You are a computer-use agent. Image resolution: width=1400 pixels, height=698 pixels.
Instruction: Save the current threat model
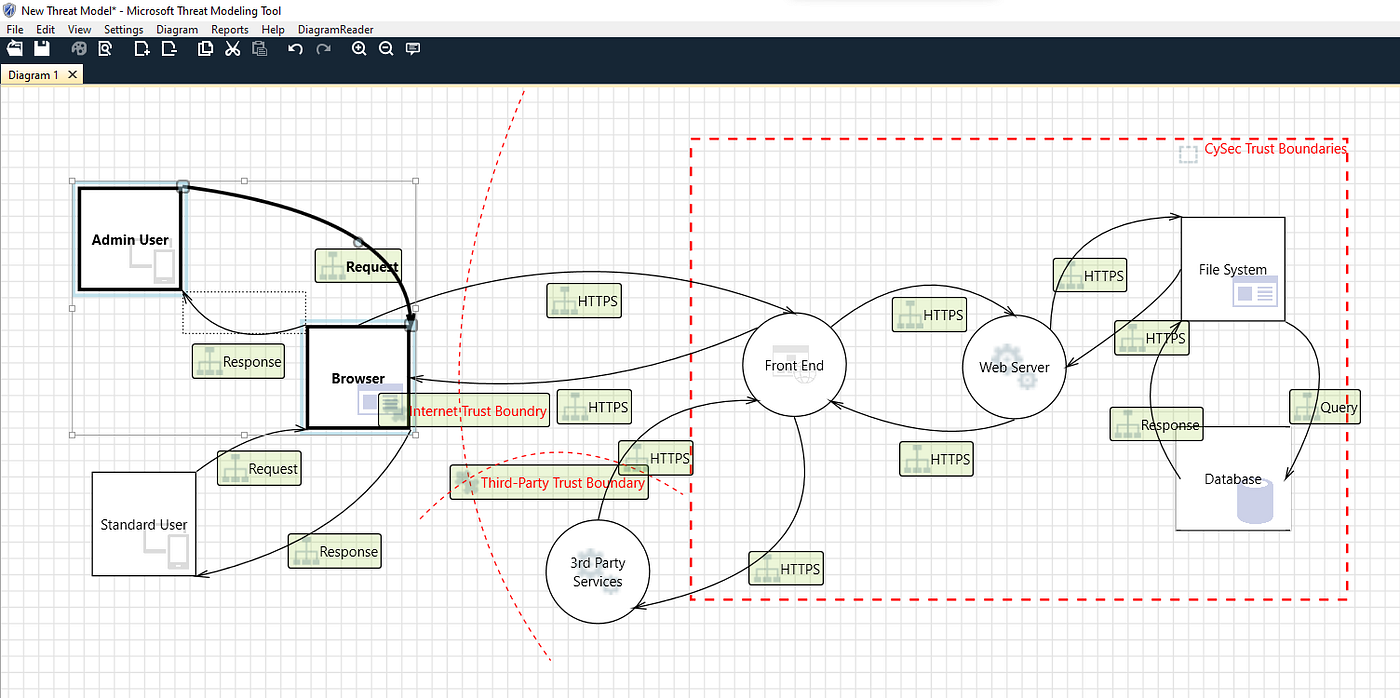(x=40, y=47)
